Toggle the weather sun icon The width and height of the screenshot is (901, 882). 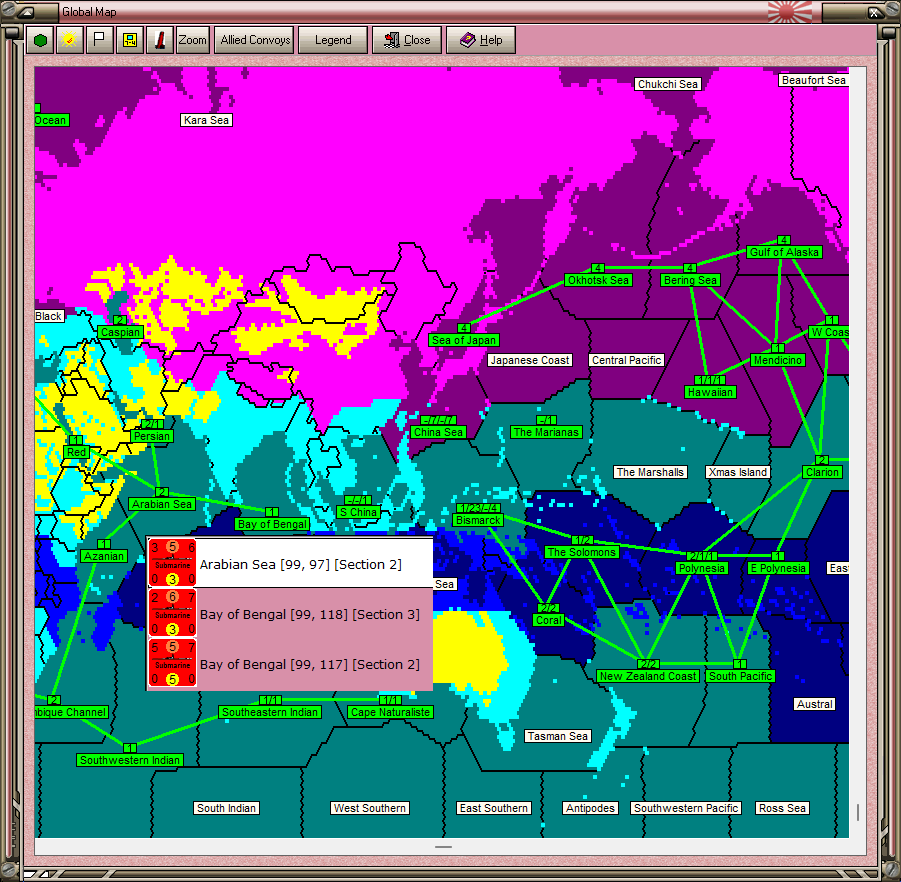pyautogui.click(x=70, y=40)
